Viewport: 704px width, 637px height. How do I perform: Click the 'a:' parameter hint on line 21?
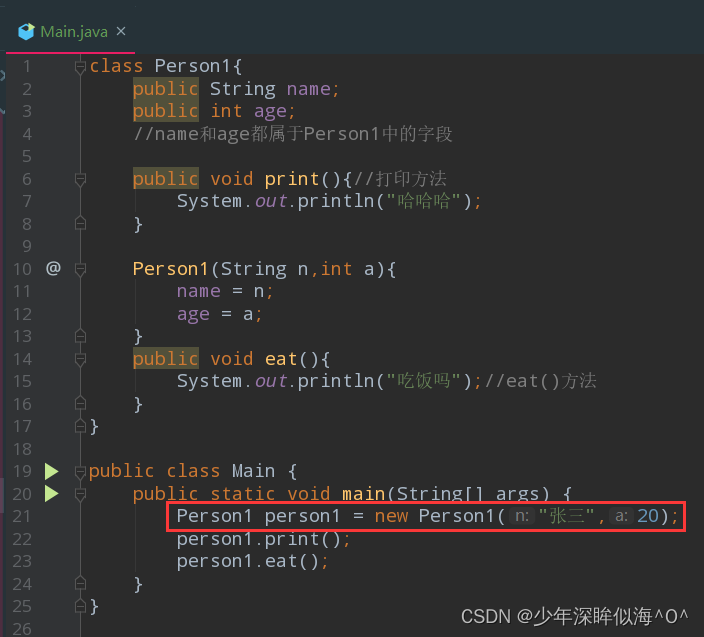[621, 516]
